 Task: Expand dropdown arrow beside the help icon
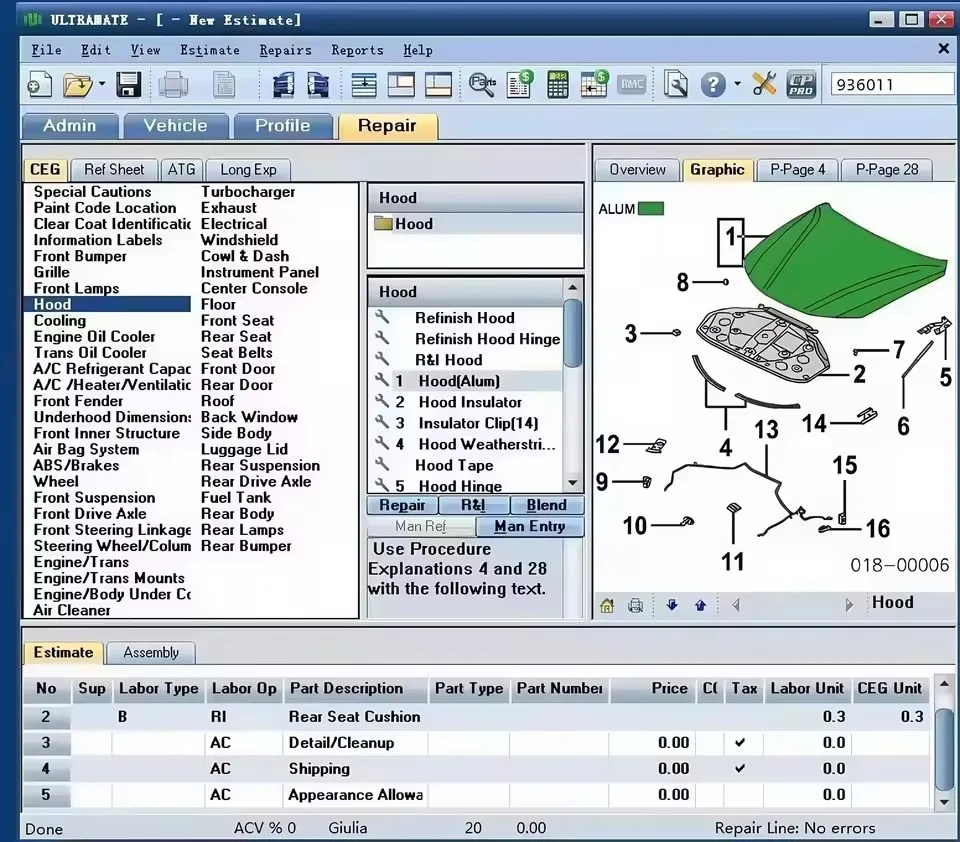coord(737,85)
